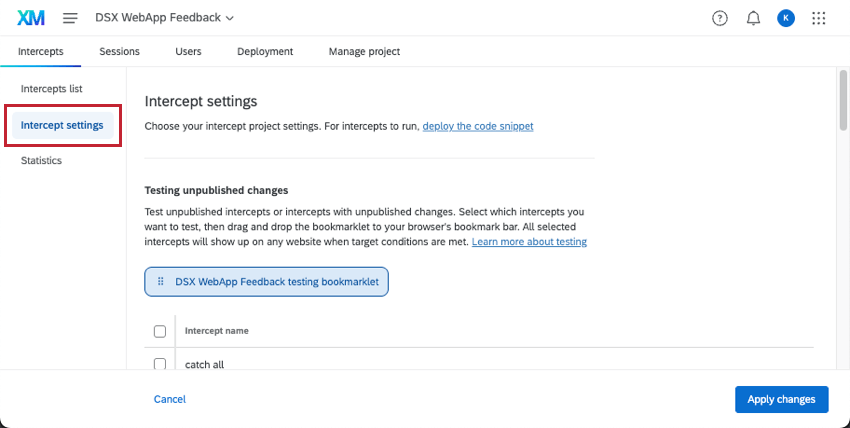Viewport: 850px width, 428px height.
Task: Open the user account avatar
Action: click(x=786, y=18)
